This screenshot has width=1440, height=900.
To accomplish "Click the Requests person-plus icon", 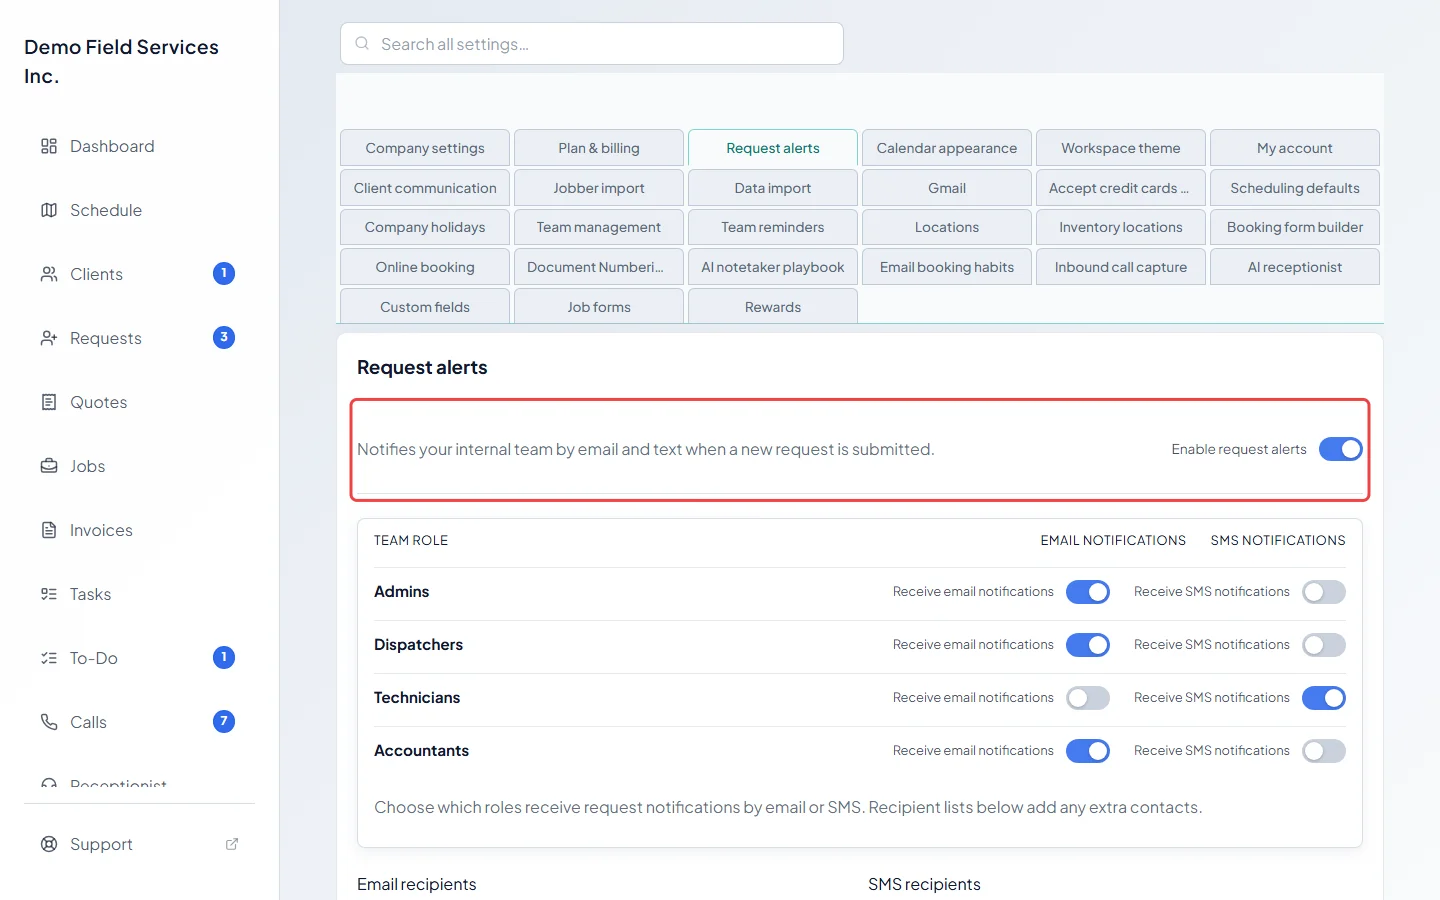I will (x=49, y=338).
